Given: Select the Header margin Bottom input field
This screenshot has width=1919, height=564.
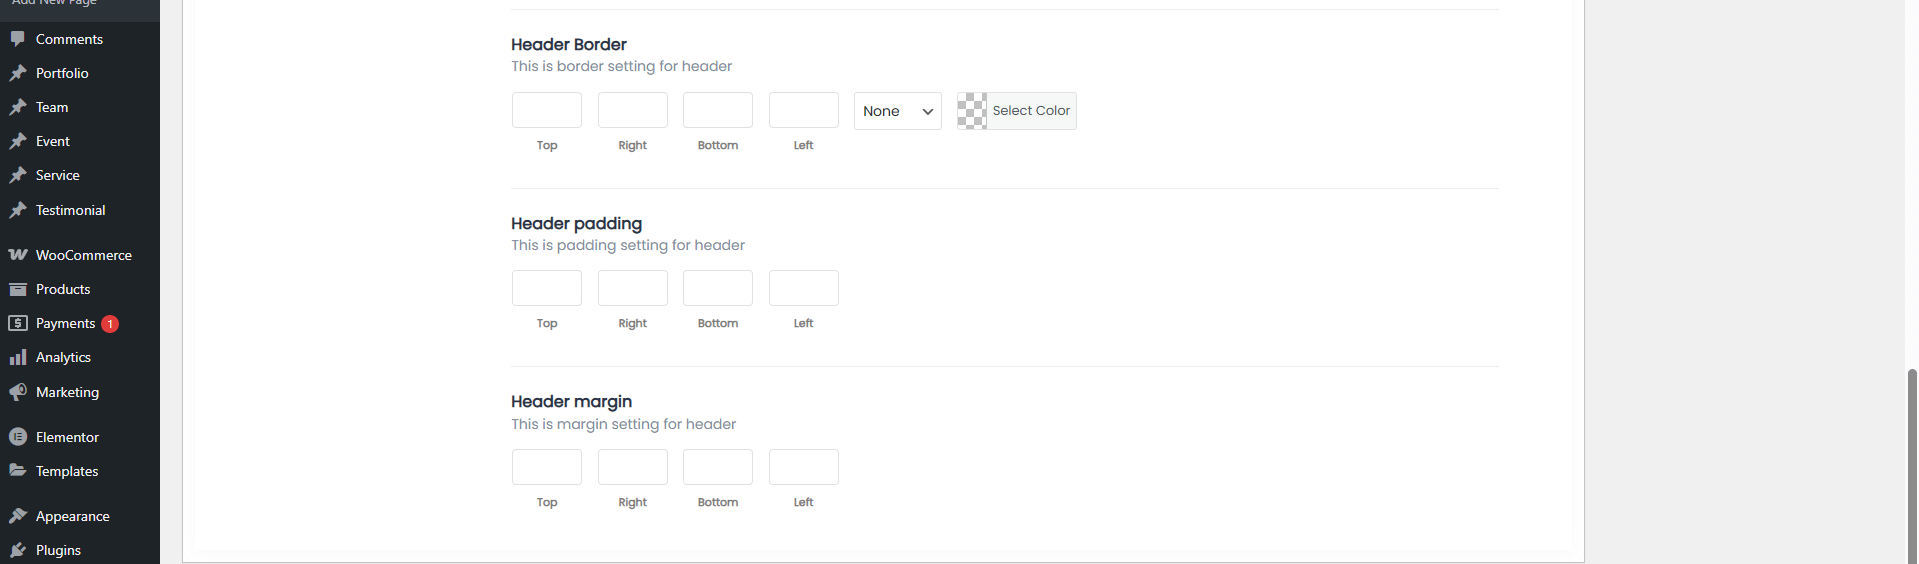Looking at the screenshot, I should click(717, 467).
